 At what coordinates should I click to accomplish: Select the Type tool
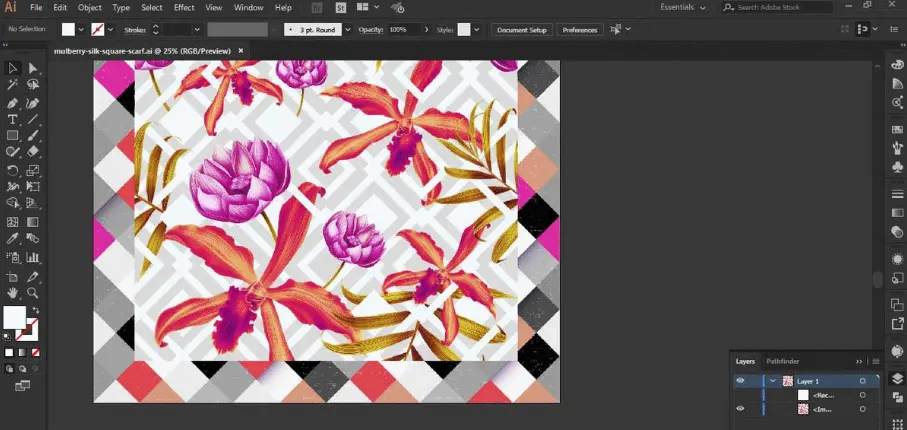coord(13,119)
